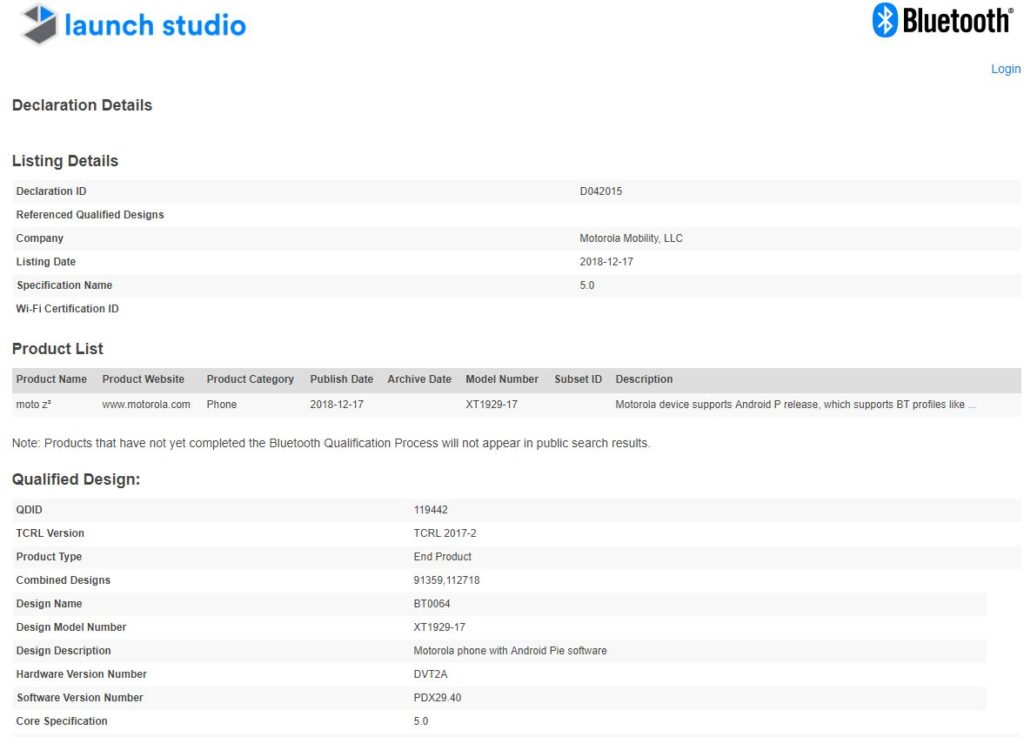Image resolution: width=1024 pixels, height=737 pixels.
Task: Click the www.motorola.com website cell
Action: (x=146, y=405)
